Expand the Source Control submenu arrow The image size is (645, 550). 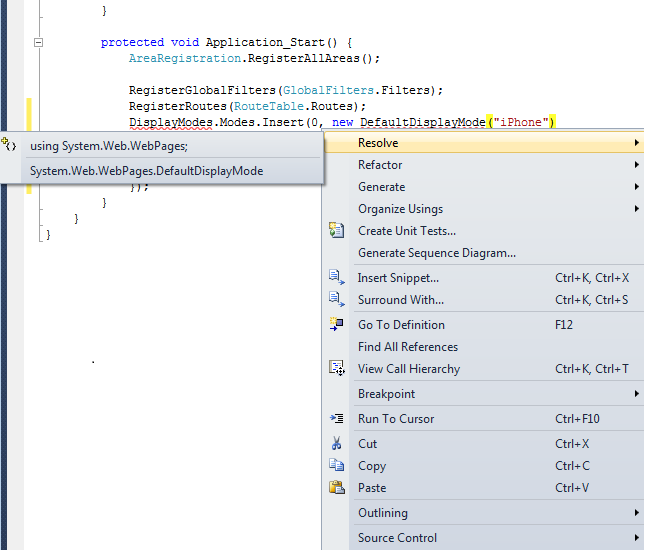coord(636,538)
